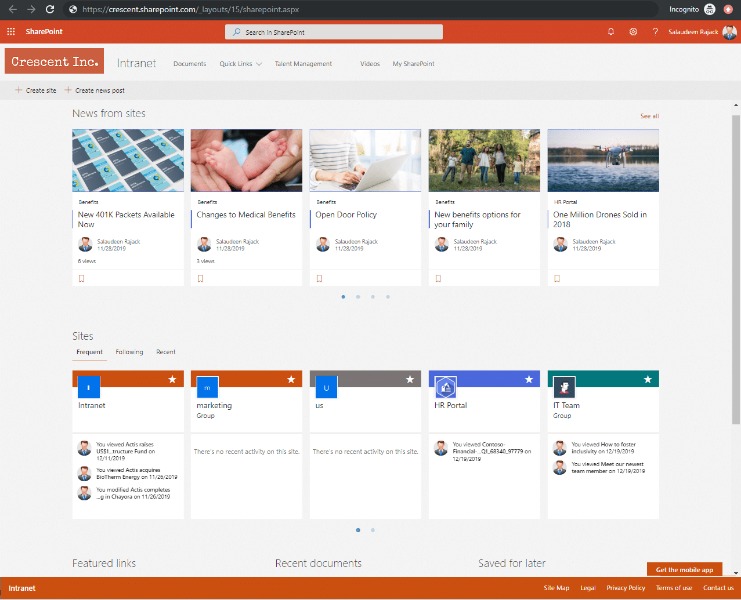Click the HR Portal site icon
The height and width of the screenshot is (600, 741).
point(445,387)
